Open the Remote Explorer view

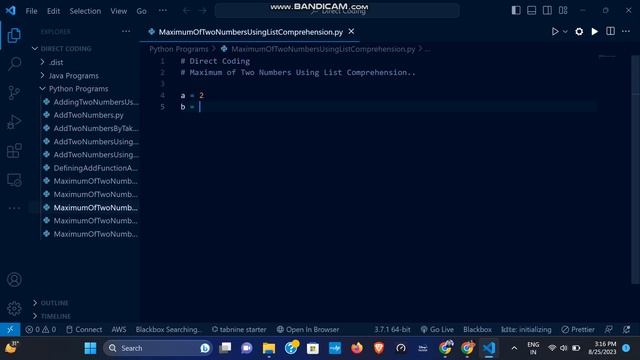[14, 180]
